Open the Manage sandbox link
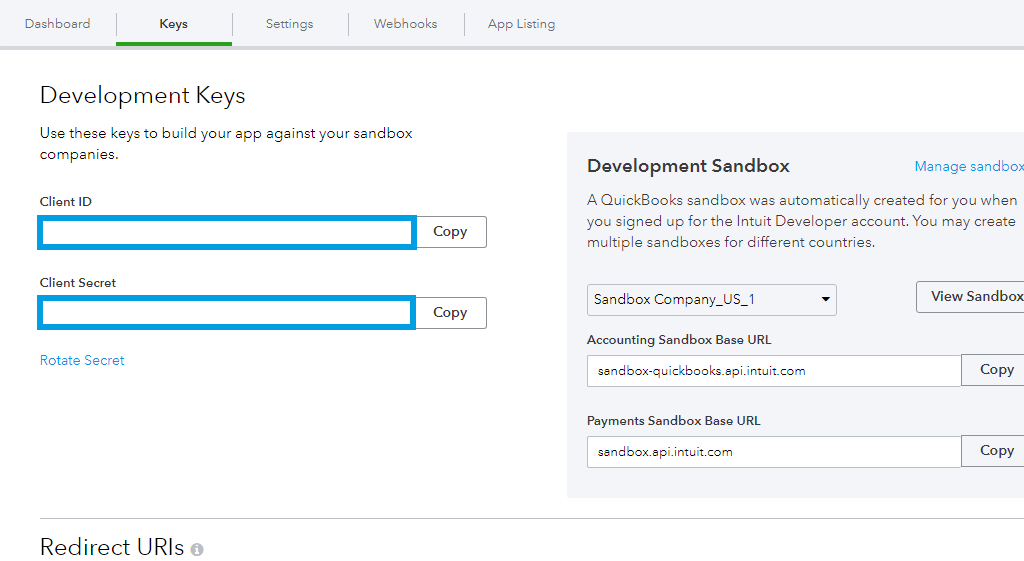The width and height of the screenshot is (1024, 561). coord(968,166)
